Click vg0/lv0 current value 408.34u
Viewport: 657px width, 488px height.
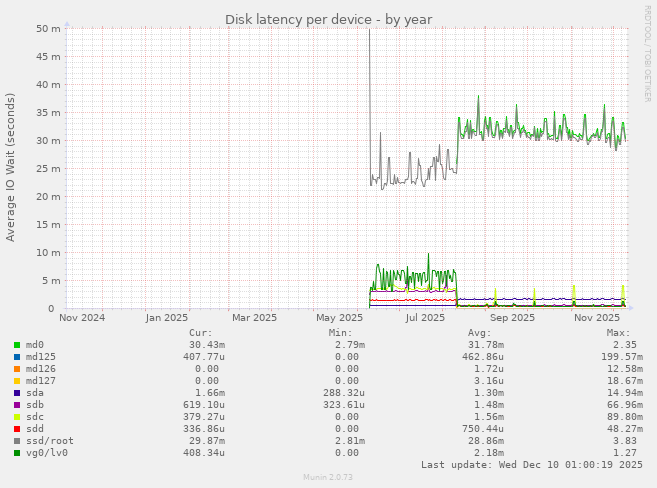coord(204,453)
